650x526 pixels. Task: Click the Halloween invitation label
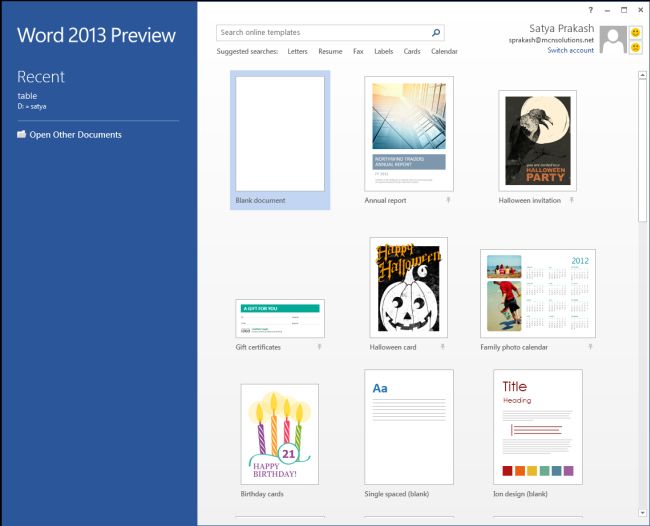[529, 200]
